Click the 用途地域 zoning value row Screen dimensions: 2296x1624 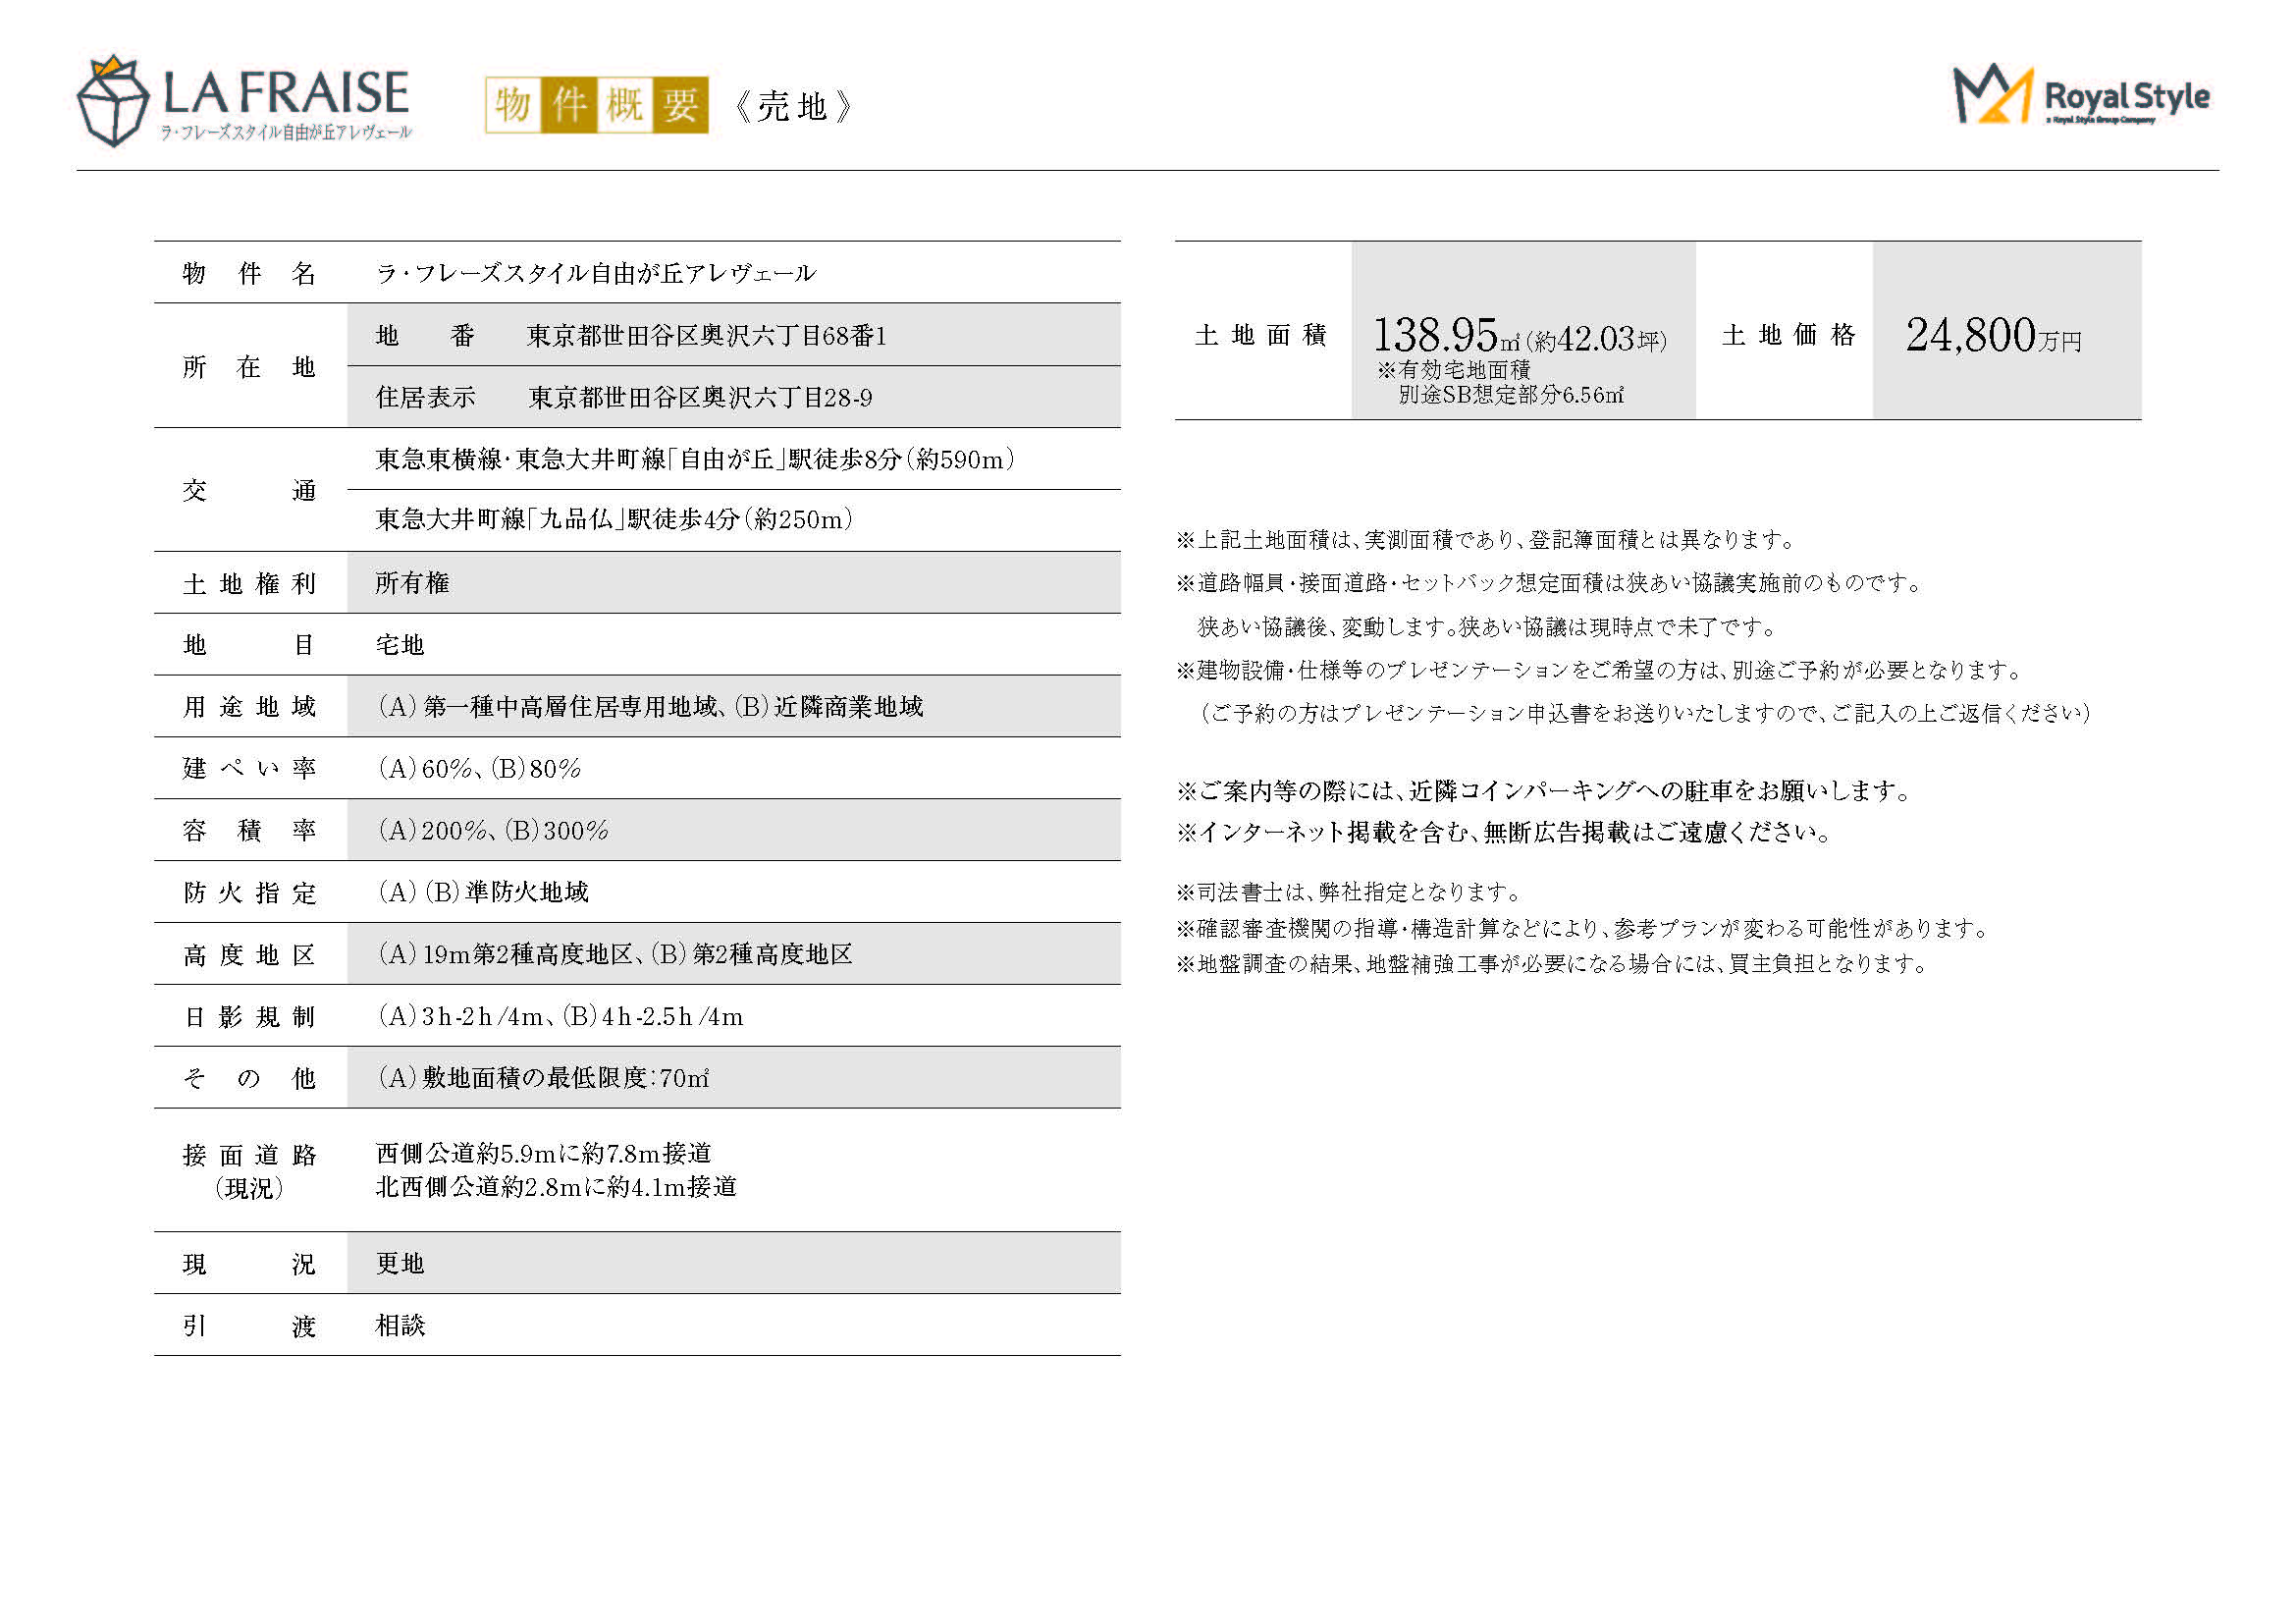point(650,707)
